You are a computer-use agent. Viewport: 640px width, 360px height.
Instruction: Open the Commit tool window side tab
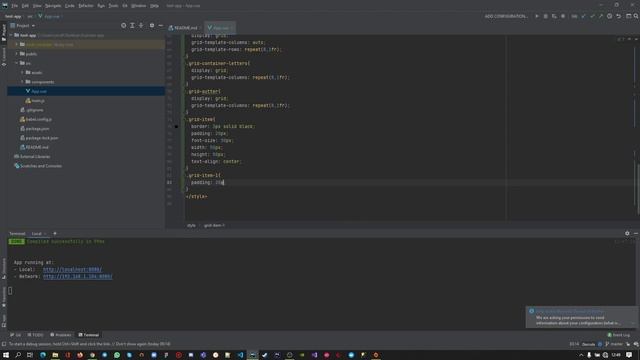point(4,56)
